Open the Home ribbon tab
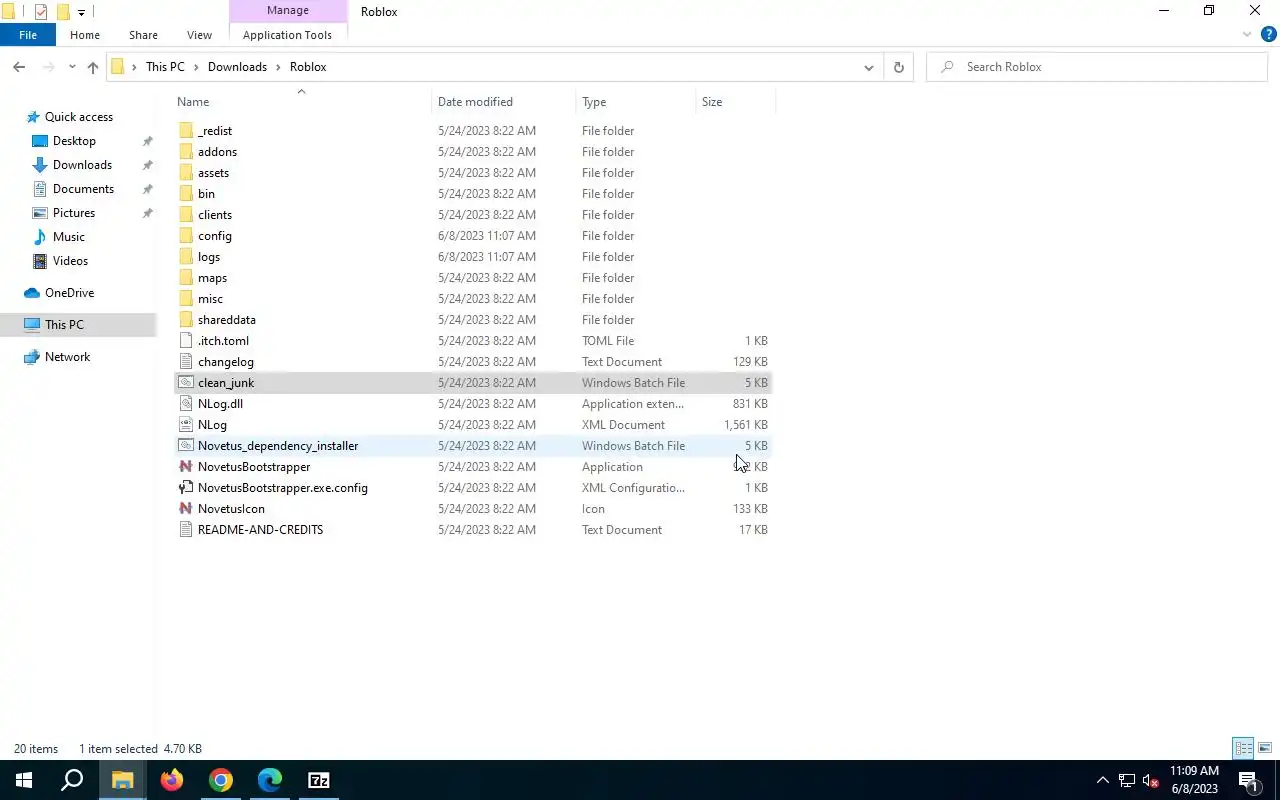This screenshot has height=800, width=1280. point(85,35)
